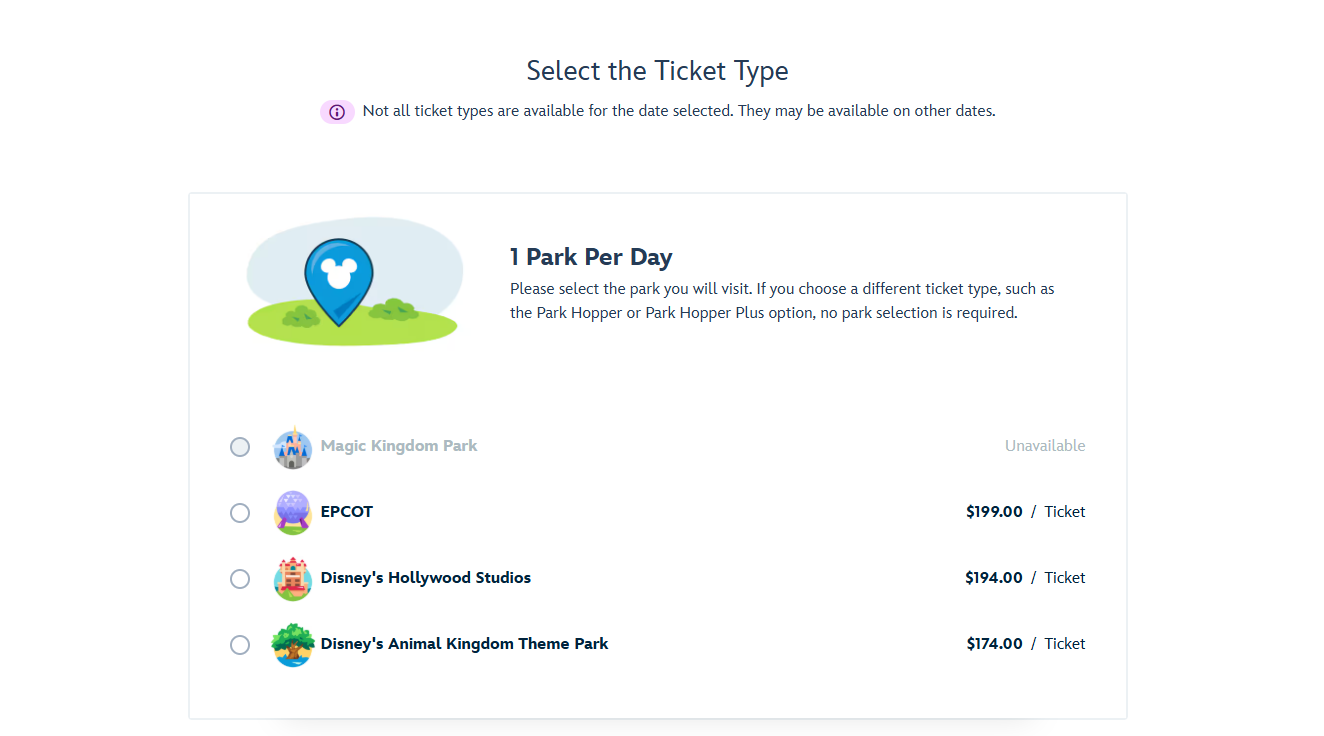Click the Disney's Animal Kingdom Theme Park label

(464, 644)
